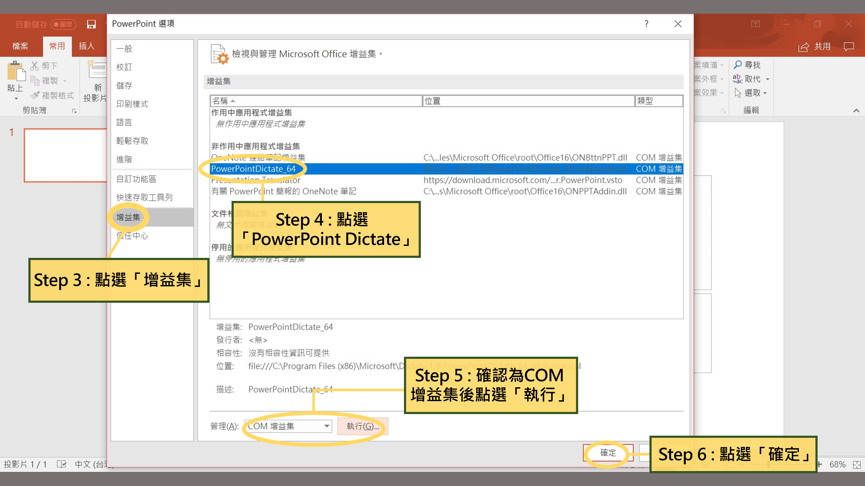The image size is (865, 486).
Task: Click the spell check icon in status bar
Action: tap(62, 464)
